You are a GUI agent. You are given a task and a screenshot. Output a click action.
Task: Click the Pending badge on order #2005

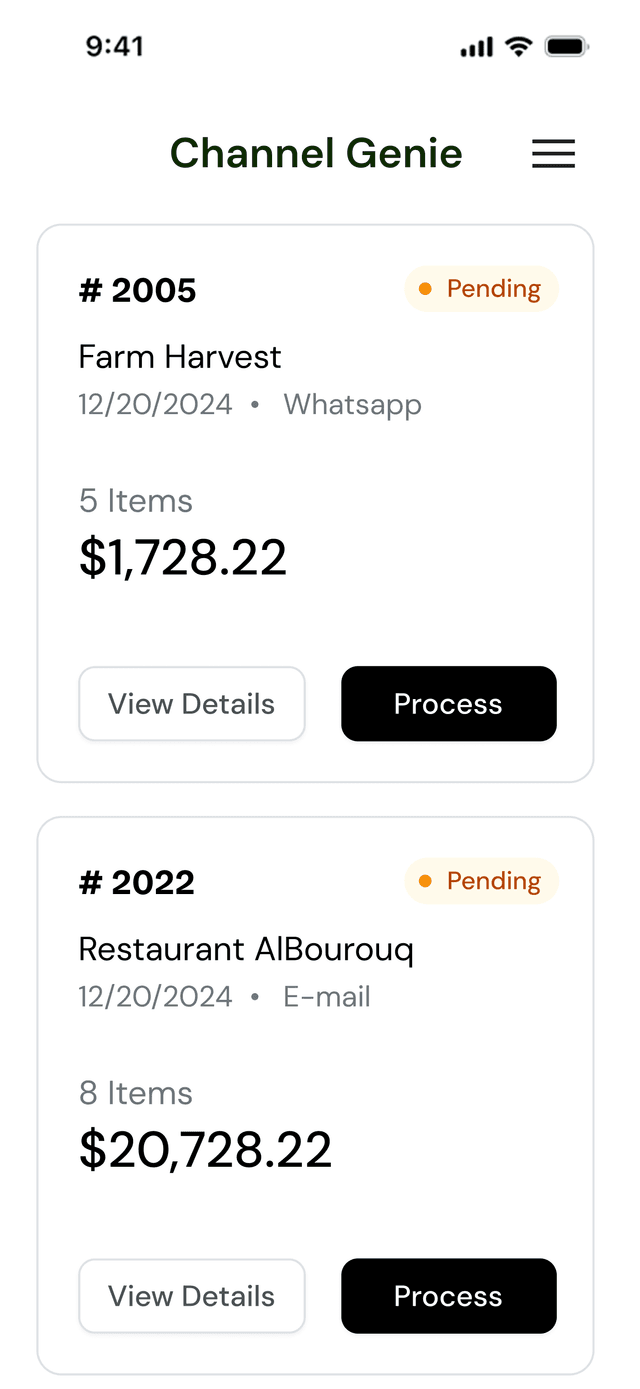click(481, 289)
